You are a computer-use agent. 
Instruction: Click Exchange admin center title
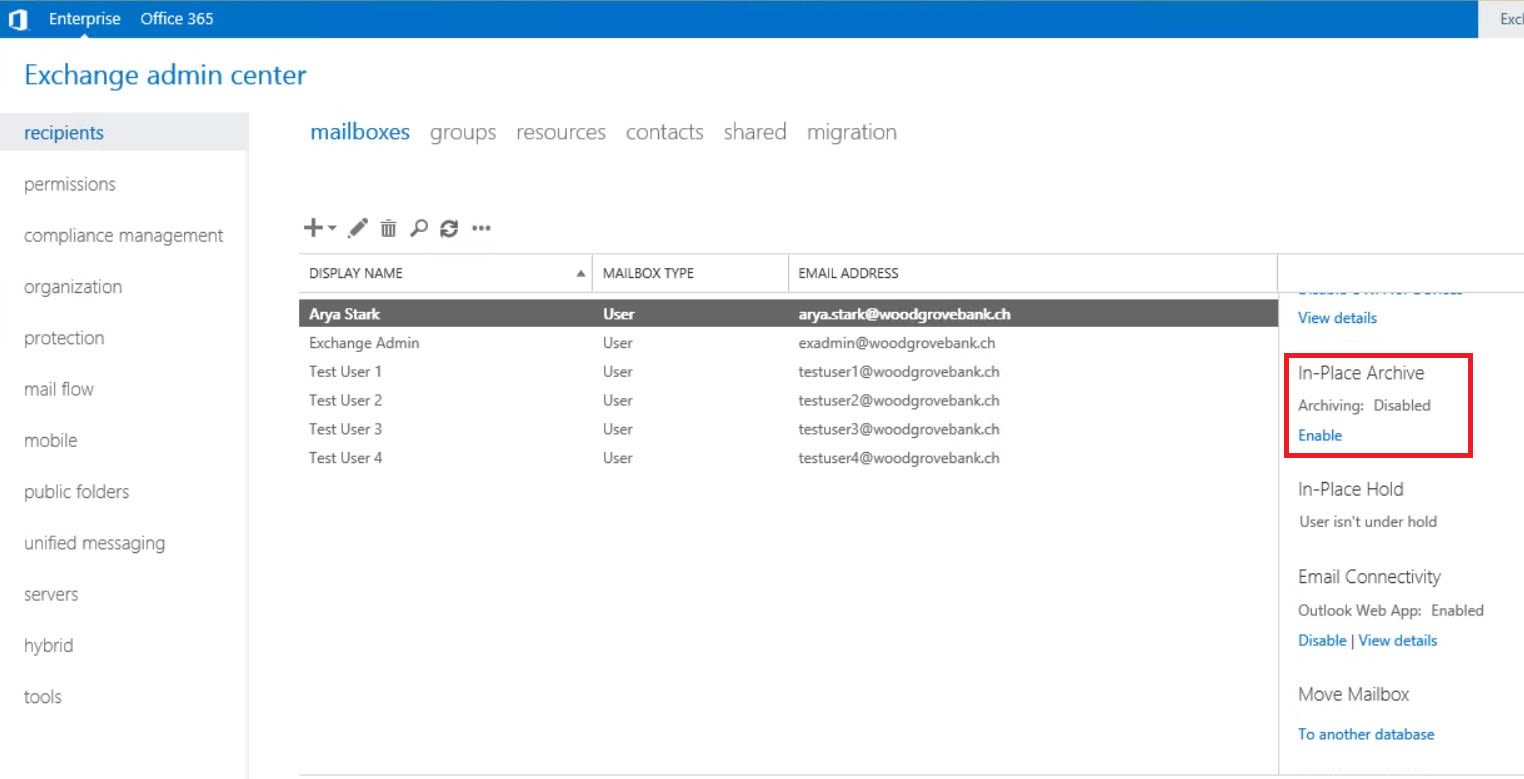click(165, 75)
